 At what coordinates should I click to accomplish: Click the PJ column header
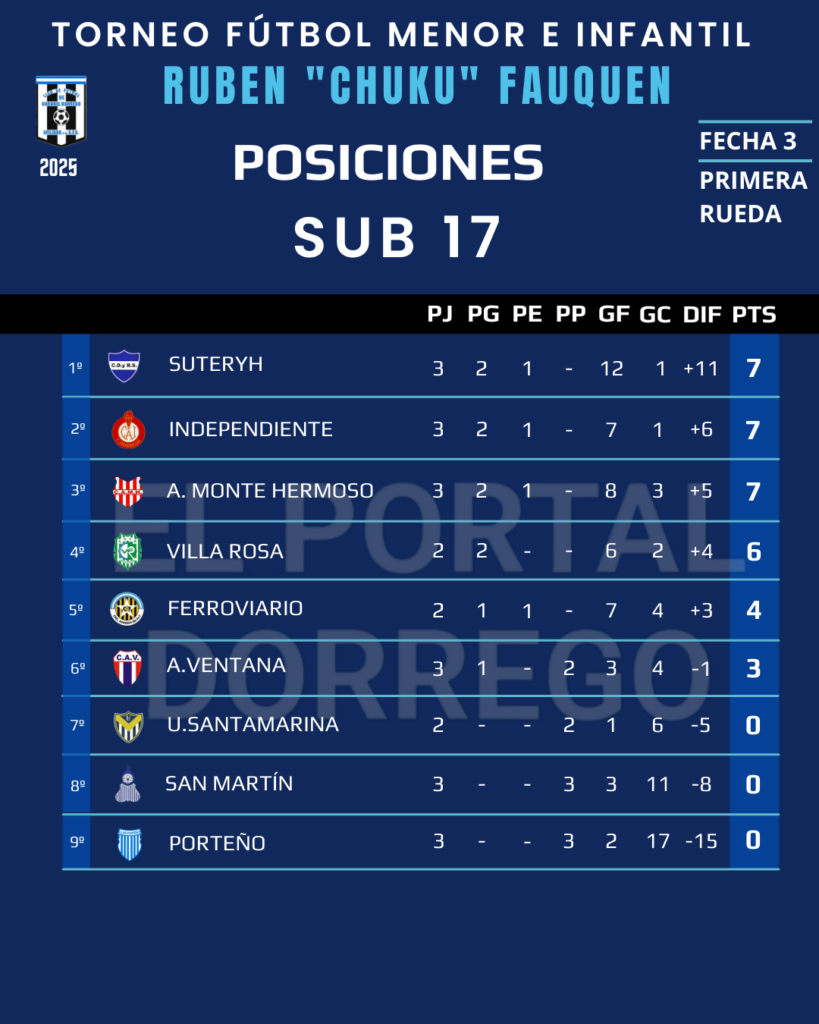(439, 314)
